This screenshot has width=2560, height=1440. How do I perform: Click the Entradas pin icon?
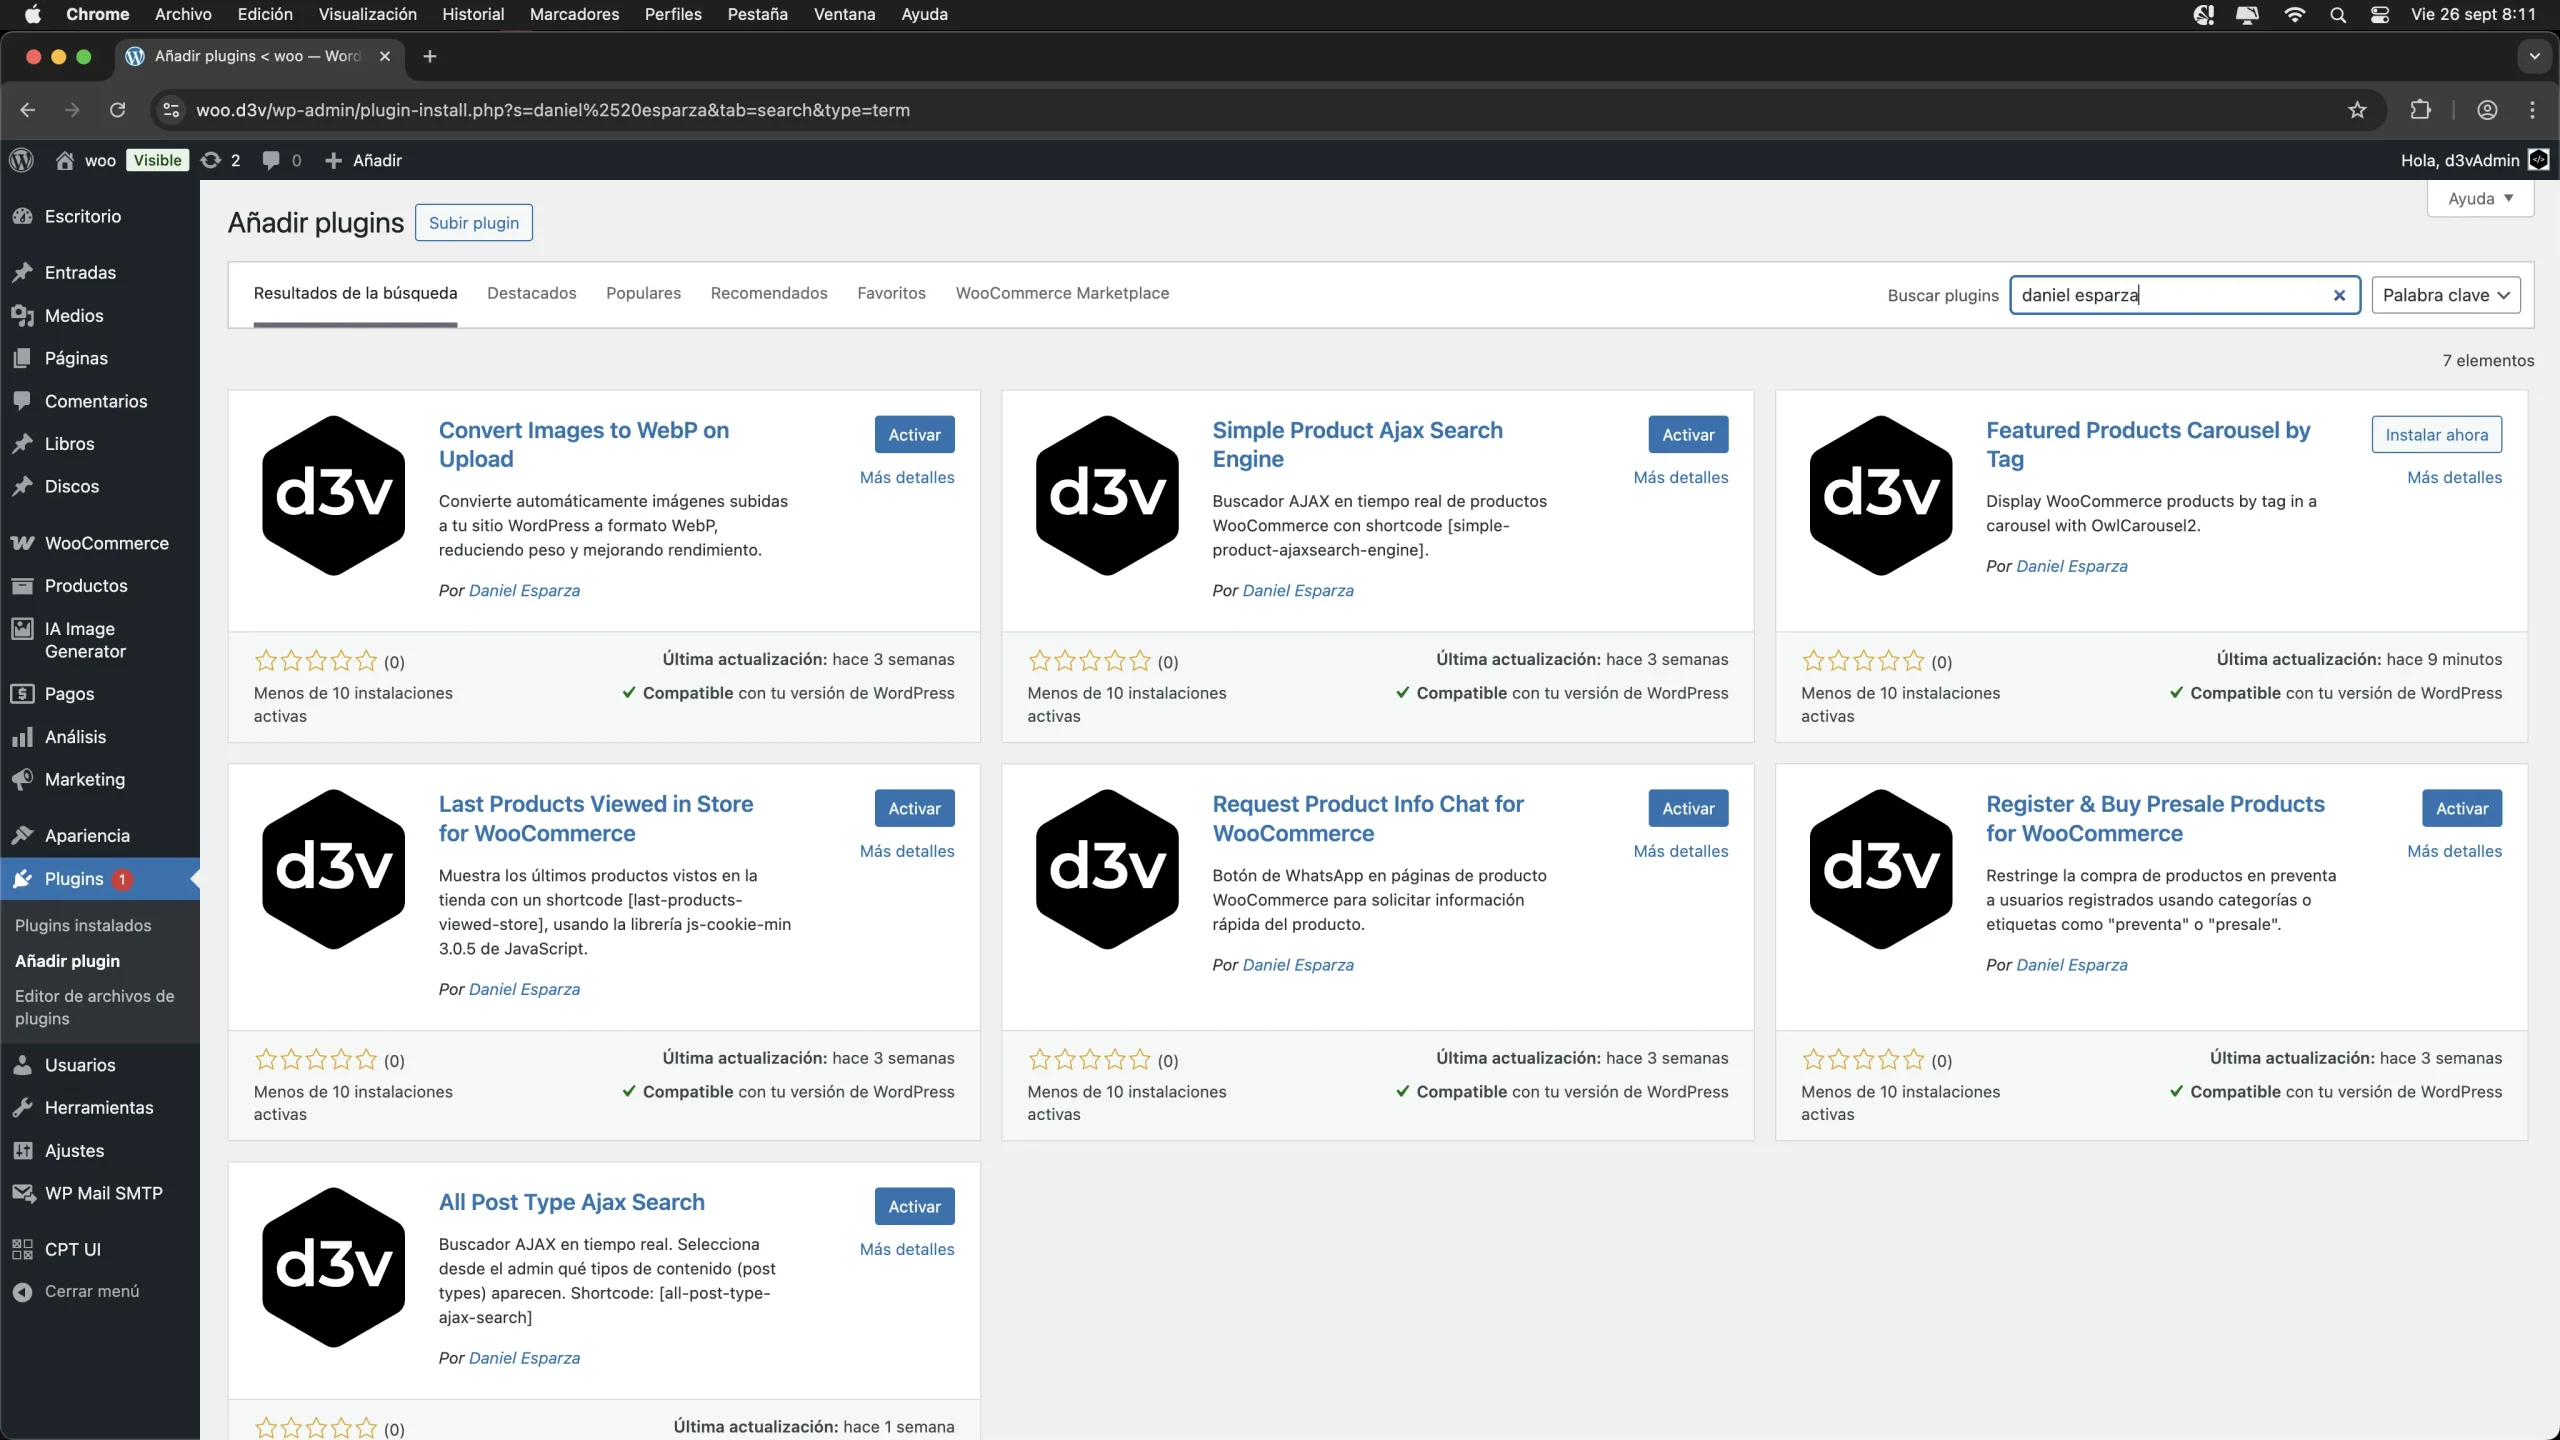click(x=22, y=272)
